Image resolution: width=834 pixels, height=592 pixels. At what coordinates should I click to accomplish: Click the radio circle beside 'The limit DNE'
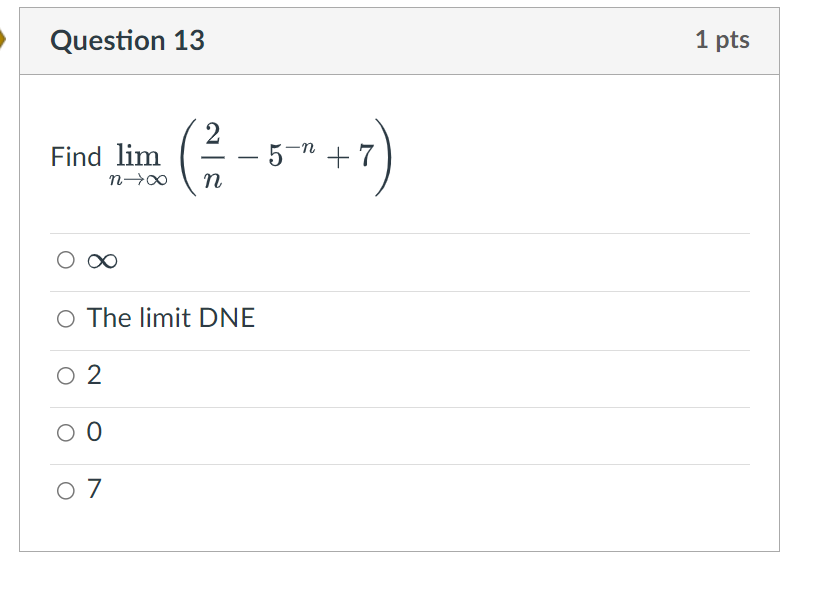(x=66, y=318)
